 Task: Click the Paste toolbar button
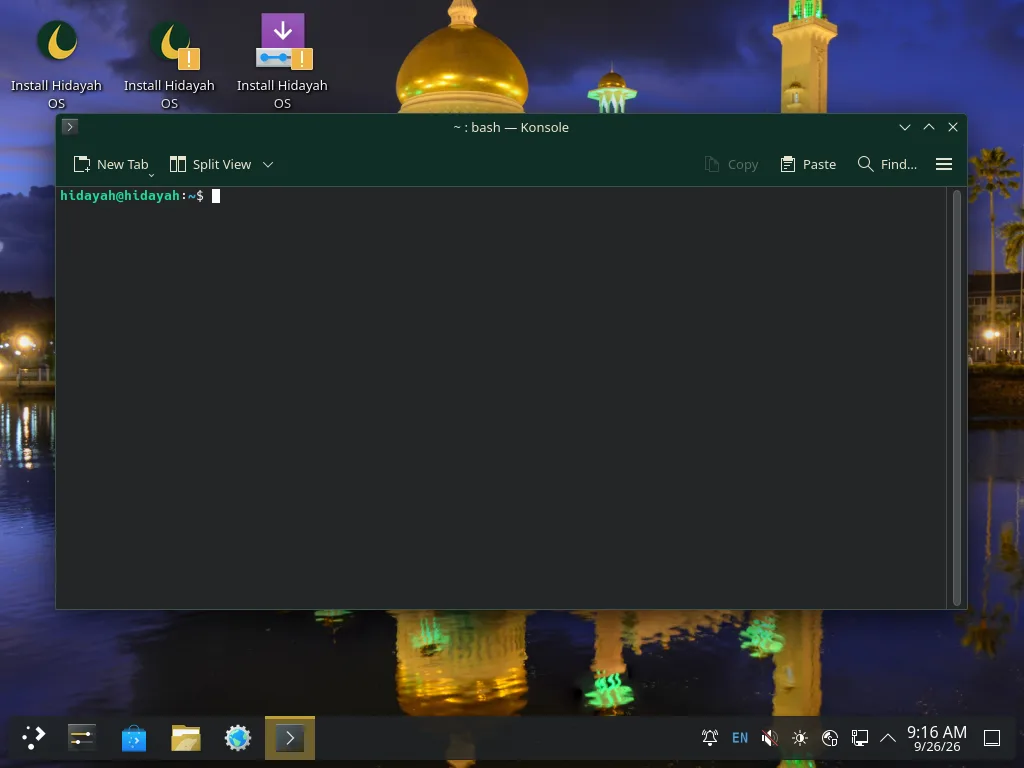click(x=808, y=165)
